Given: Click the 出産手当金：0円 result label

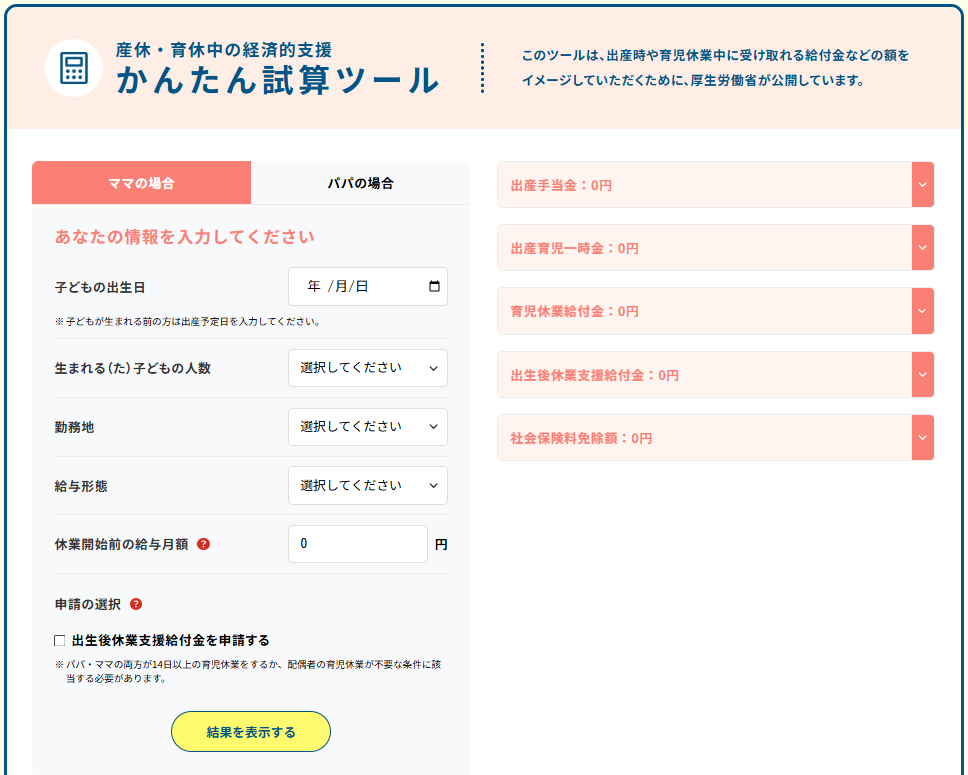Looking at the screenshot, I should (x=561, y=186).
